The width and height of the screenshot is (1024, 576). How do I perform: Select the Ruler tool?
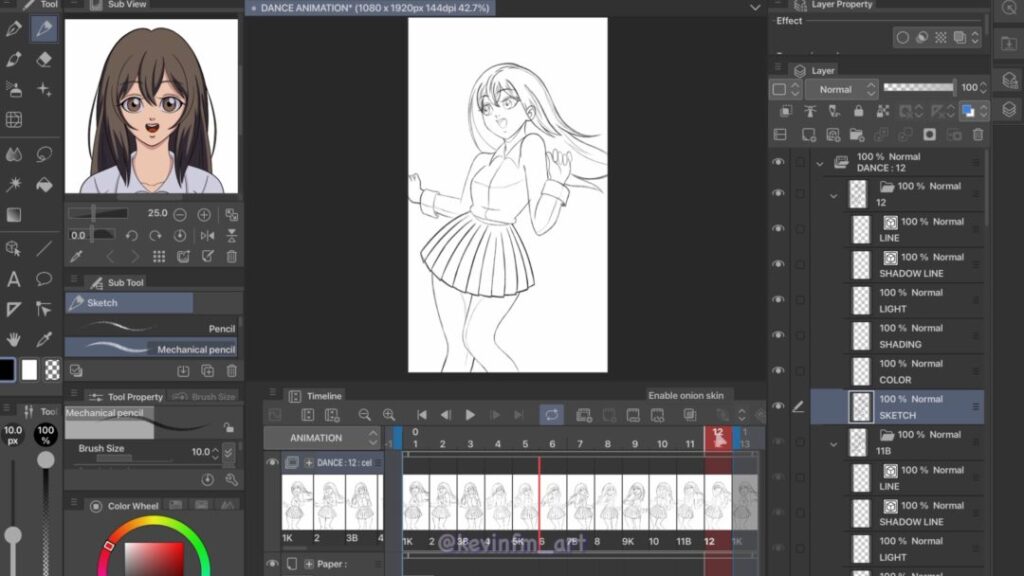tap(14, 310)
